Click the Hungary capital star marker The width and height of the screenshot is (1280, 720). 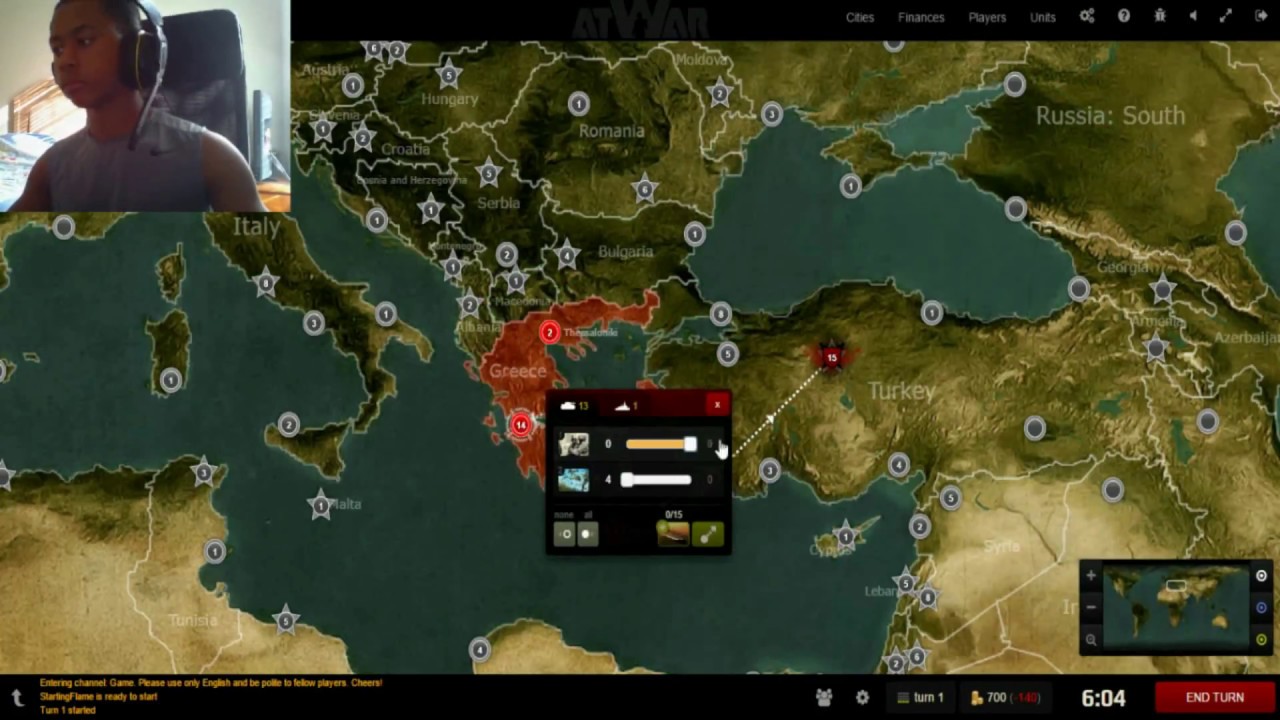[448, 74]
